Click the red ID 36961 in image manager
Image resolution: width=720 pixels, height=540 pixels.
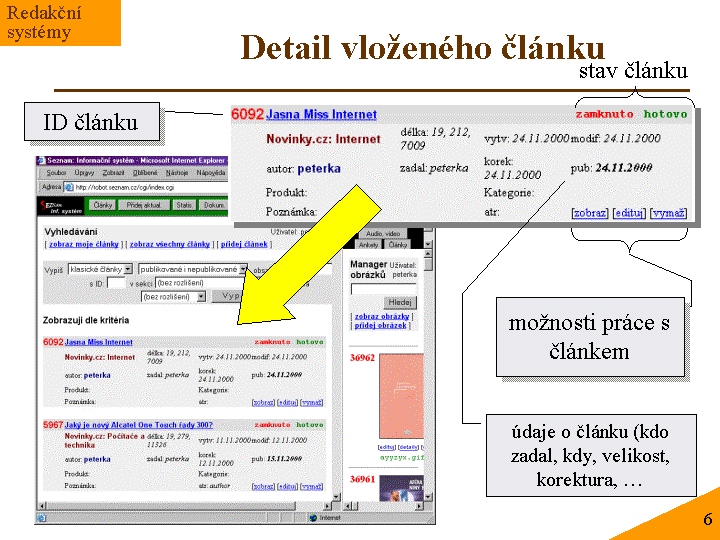(362, 479)
